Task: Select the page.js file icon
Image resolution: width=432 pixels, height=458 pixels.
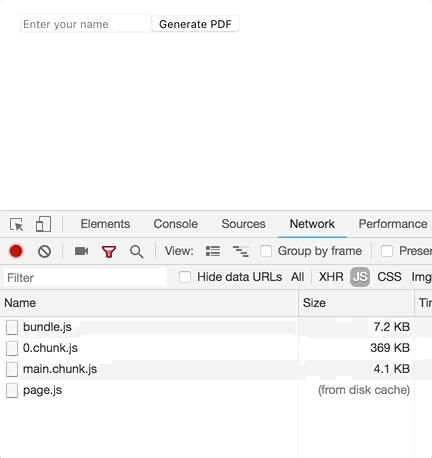Action: click(12, 390)
